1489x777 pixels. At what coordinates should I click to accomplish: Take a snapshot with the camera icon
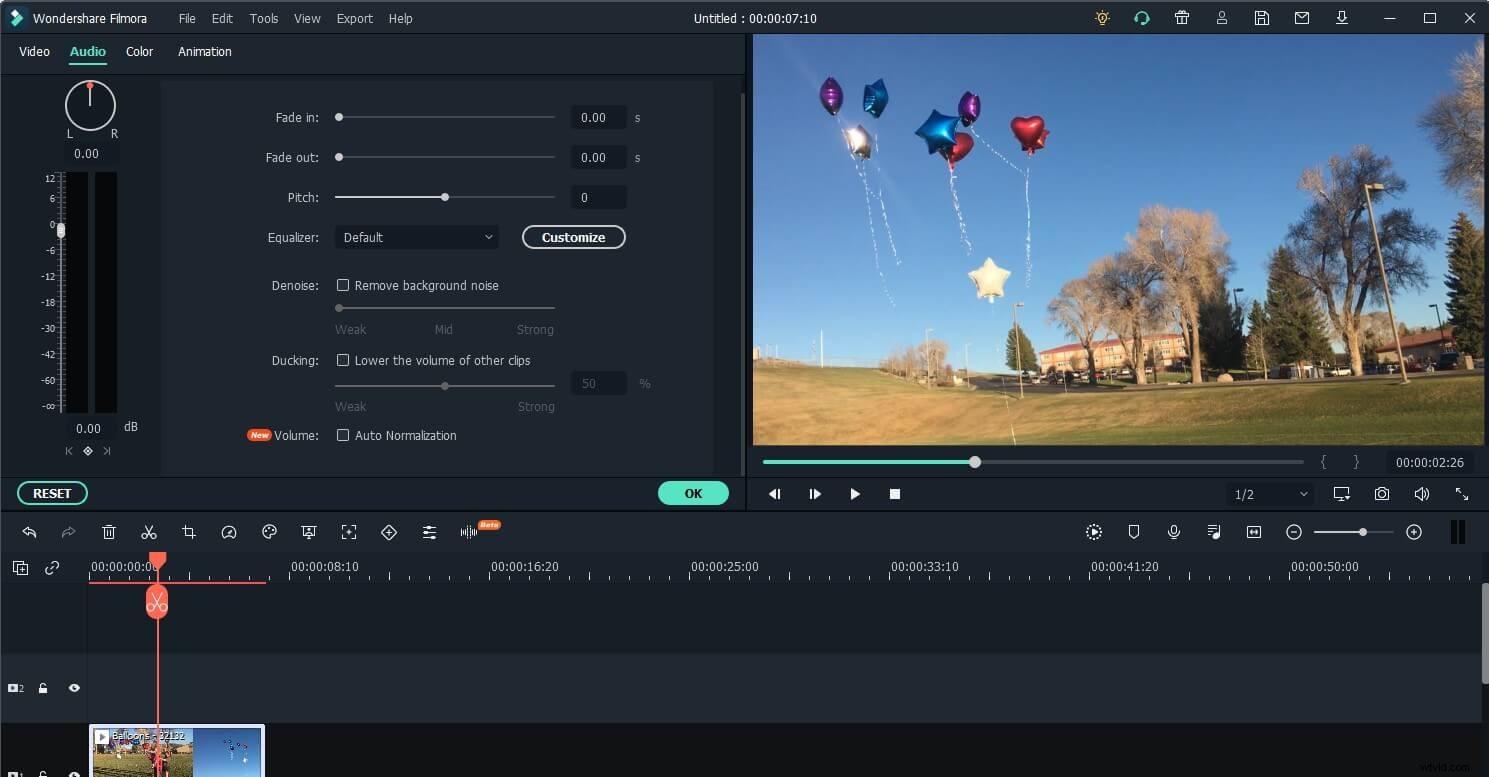tap(1381, 494)
